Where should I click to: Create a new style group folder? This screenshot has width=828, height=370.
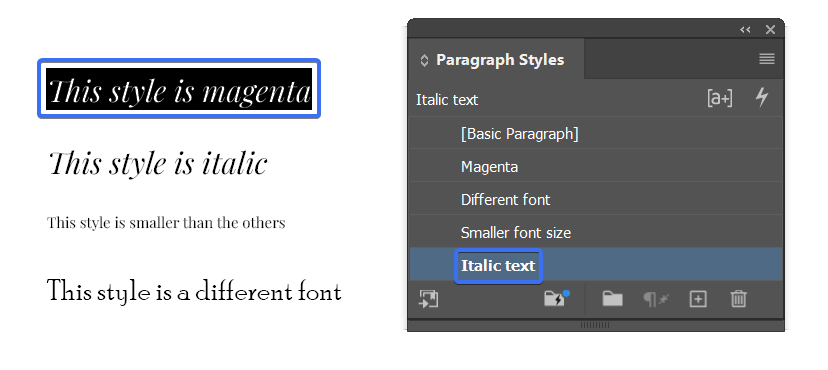click(x=612, y=299)
